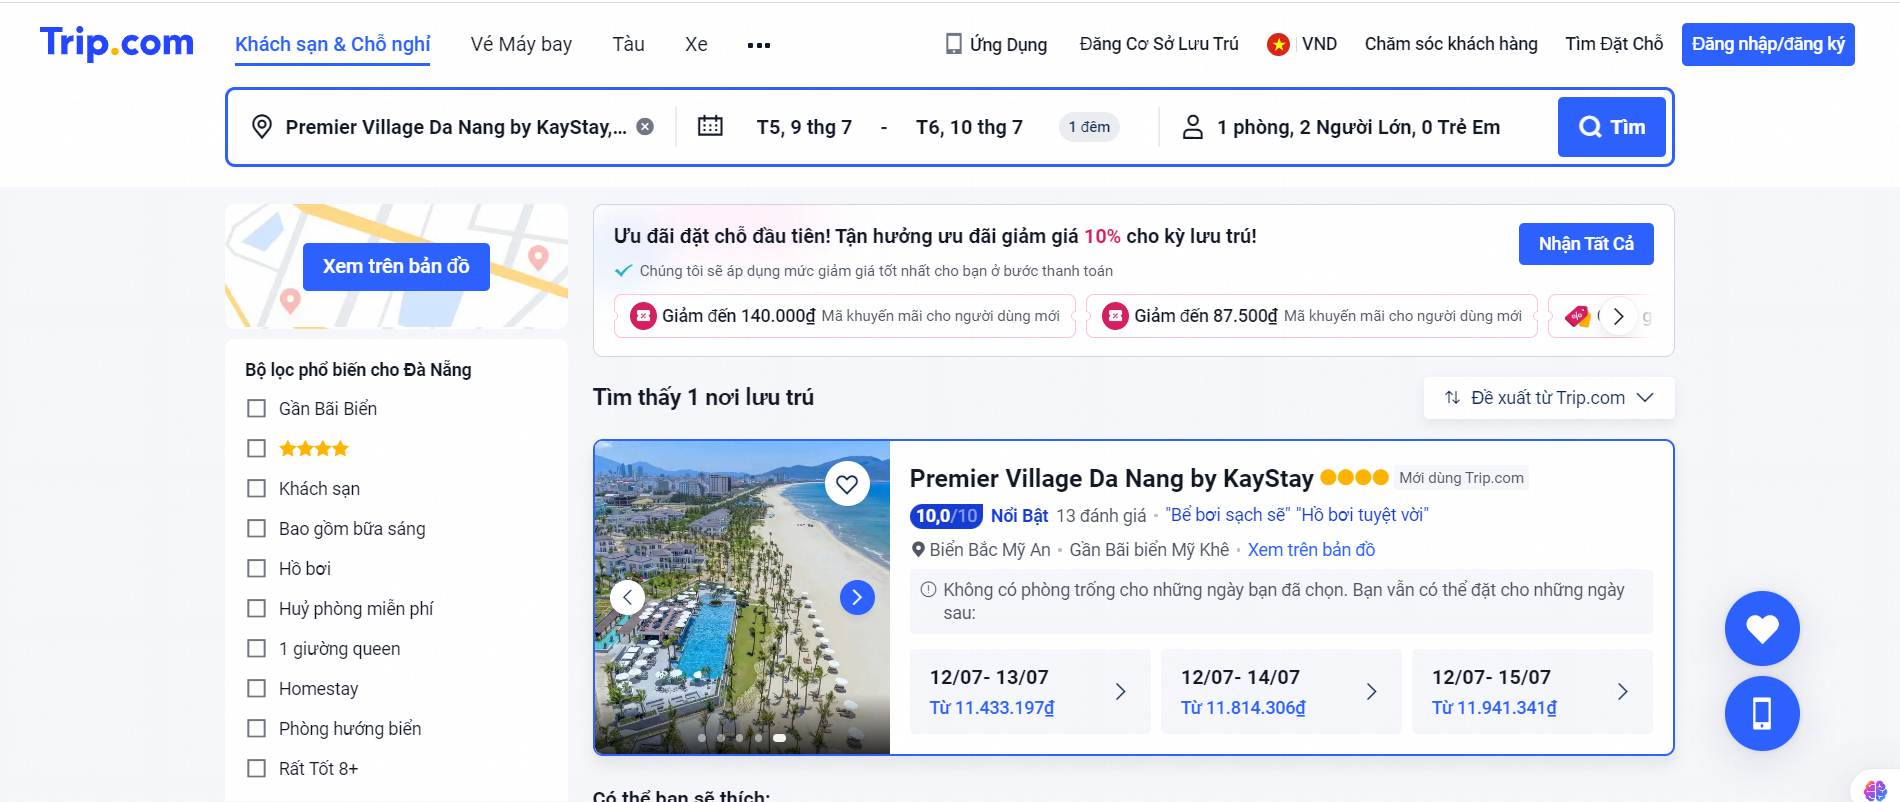
Task: Open the three-dot more menu
Action: point(759,45)
